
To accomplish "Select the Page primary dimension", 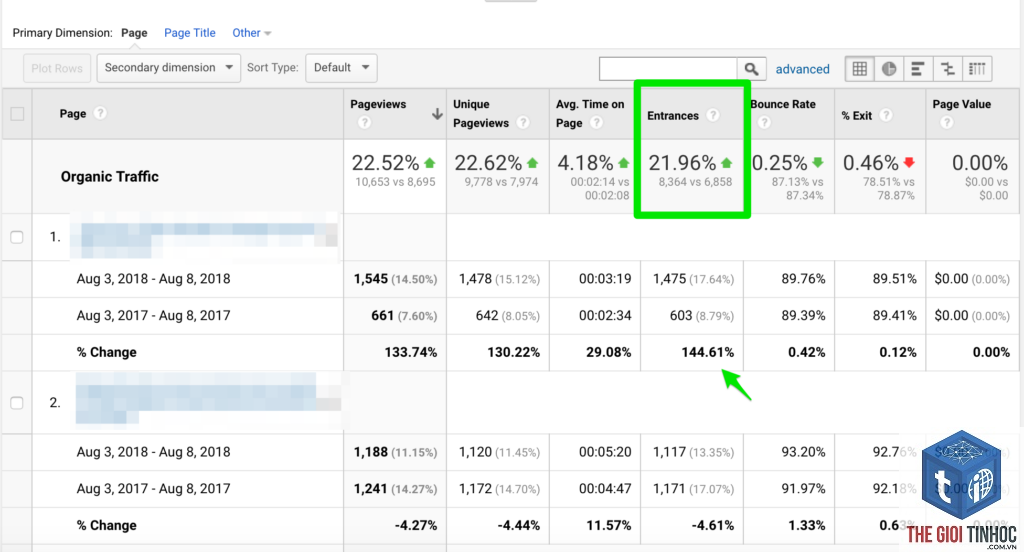I will coord(134,33).
